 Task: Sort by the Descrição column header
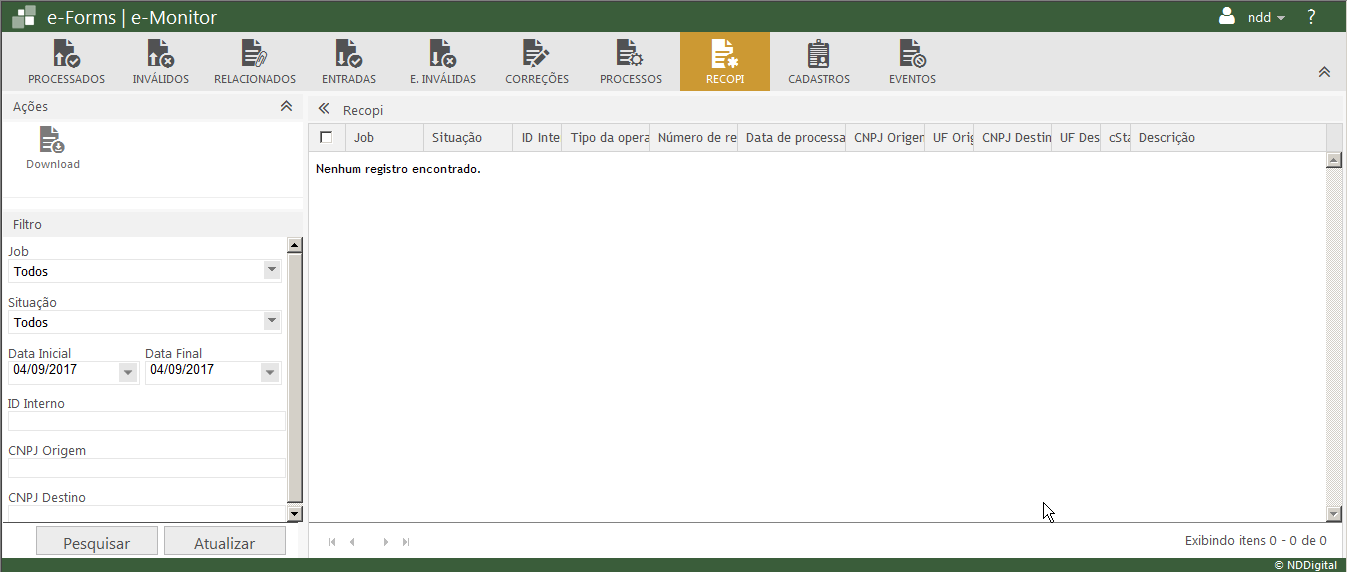[x=1228, y=138]
